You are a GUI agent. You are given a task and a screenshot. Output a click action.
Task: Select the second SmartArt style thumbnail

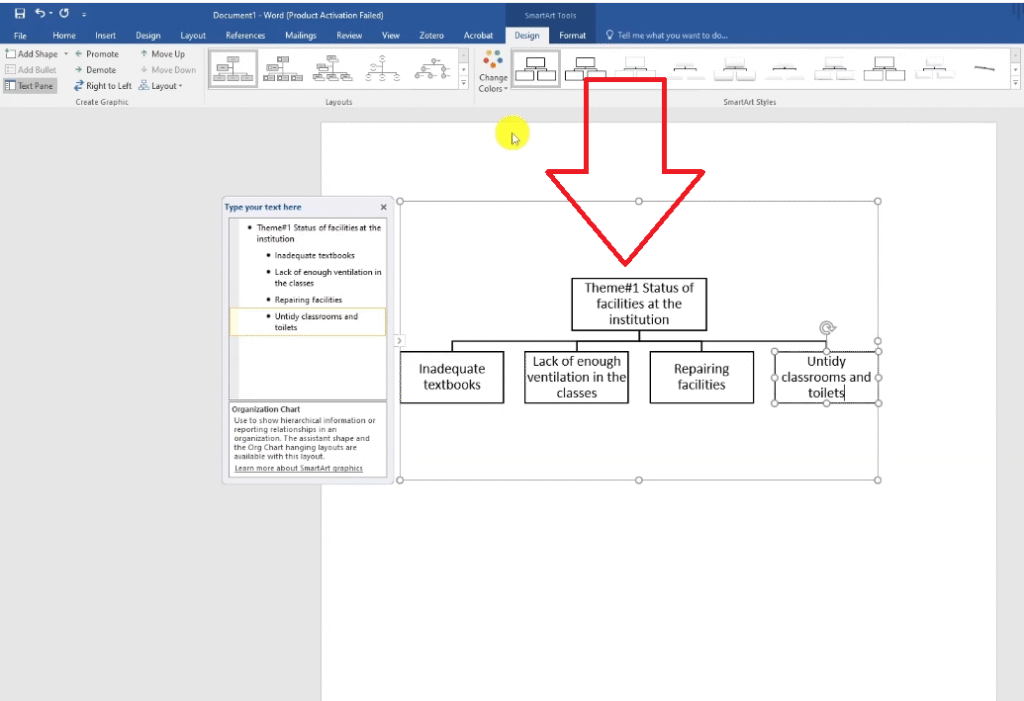(585, 68)
